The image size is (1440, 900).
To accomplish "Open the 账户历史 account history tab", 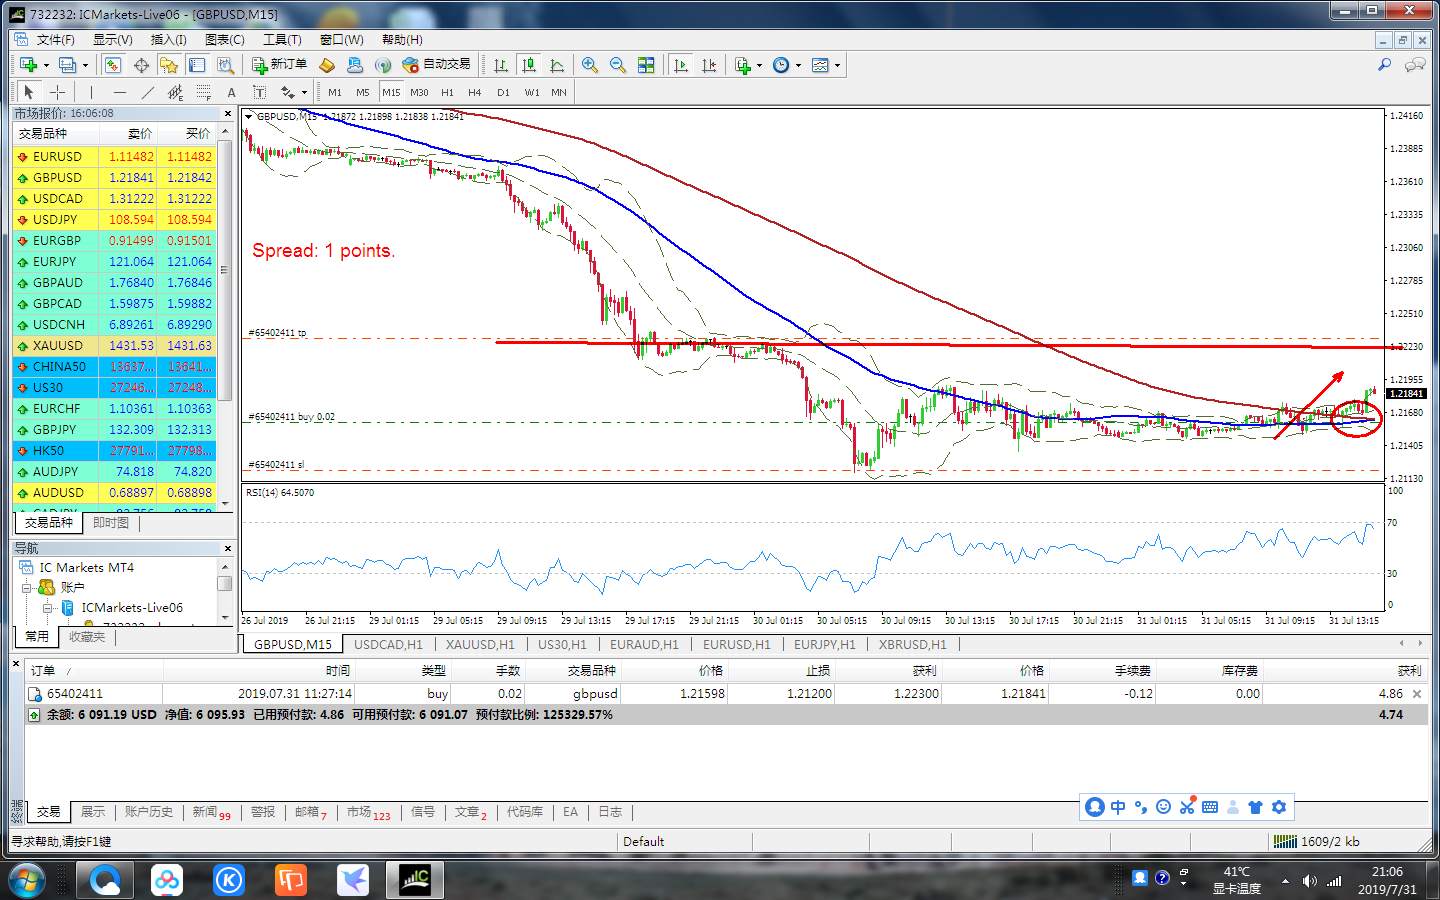I will click(x=148, y=812).
